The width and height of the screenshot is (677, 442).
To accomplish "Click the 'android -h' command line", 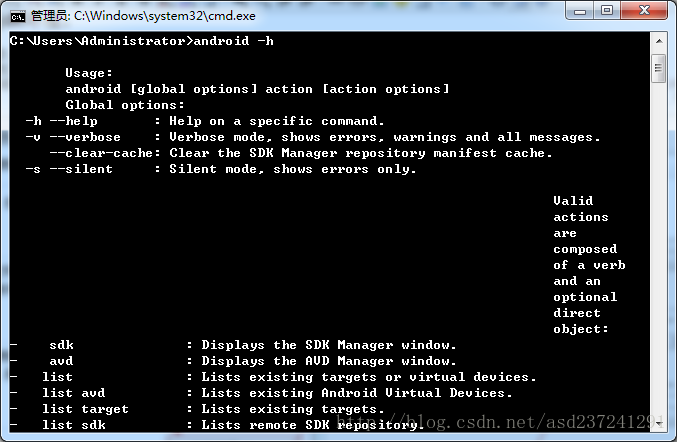I will [142, 41].
